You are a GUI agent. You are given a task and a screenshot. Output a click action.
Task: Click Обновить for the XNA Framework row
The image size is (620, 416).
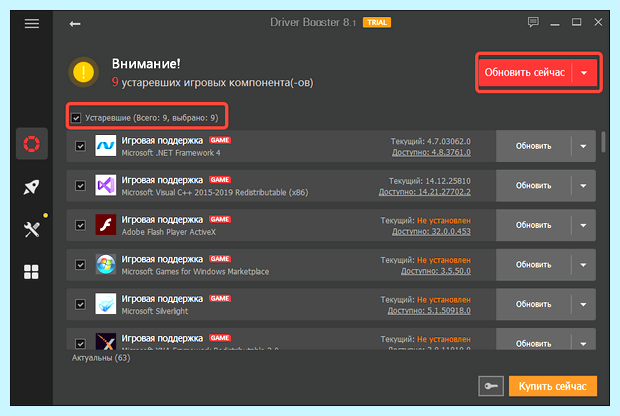tap(533, 342)
